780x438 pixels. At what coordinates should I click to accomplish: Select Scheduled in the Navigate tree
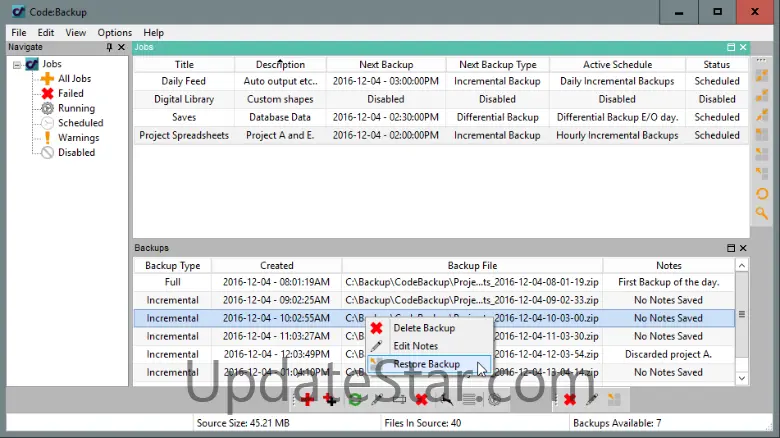pyautogui.click(x=81, y=123)
